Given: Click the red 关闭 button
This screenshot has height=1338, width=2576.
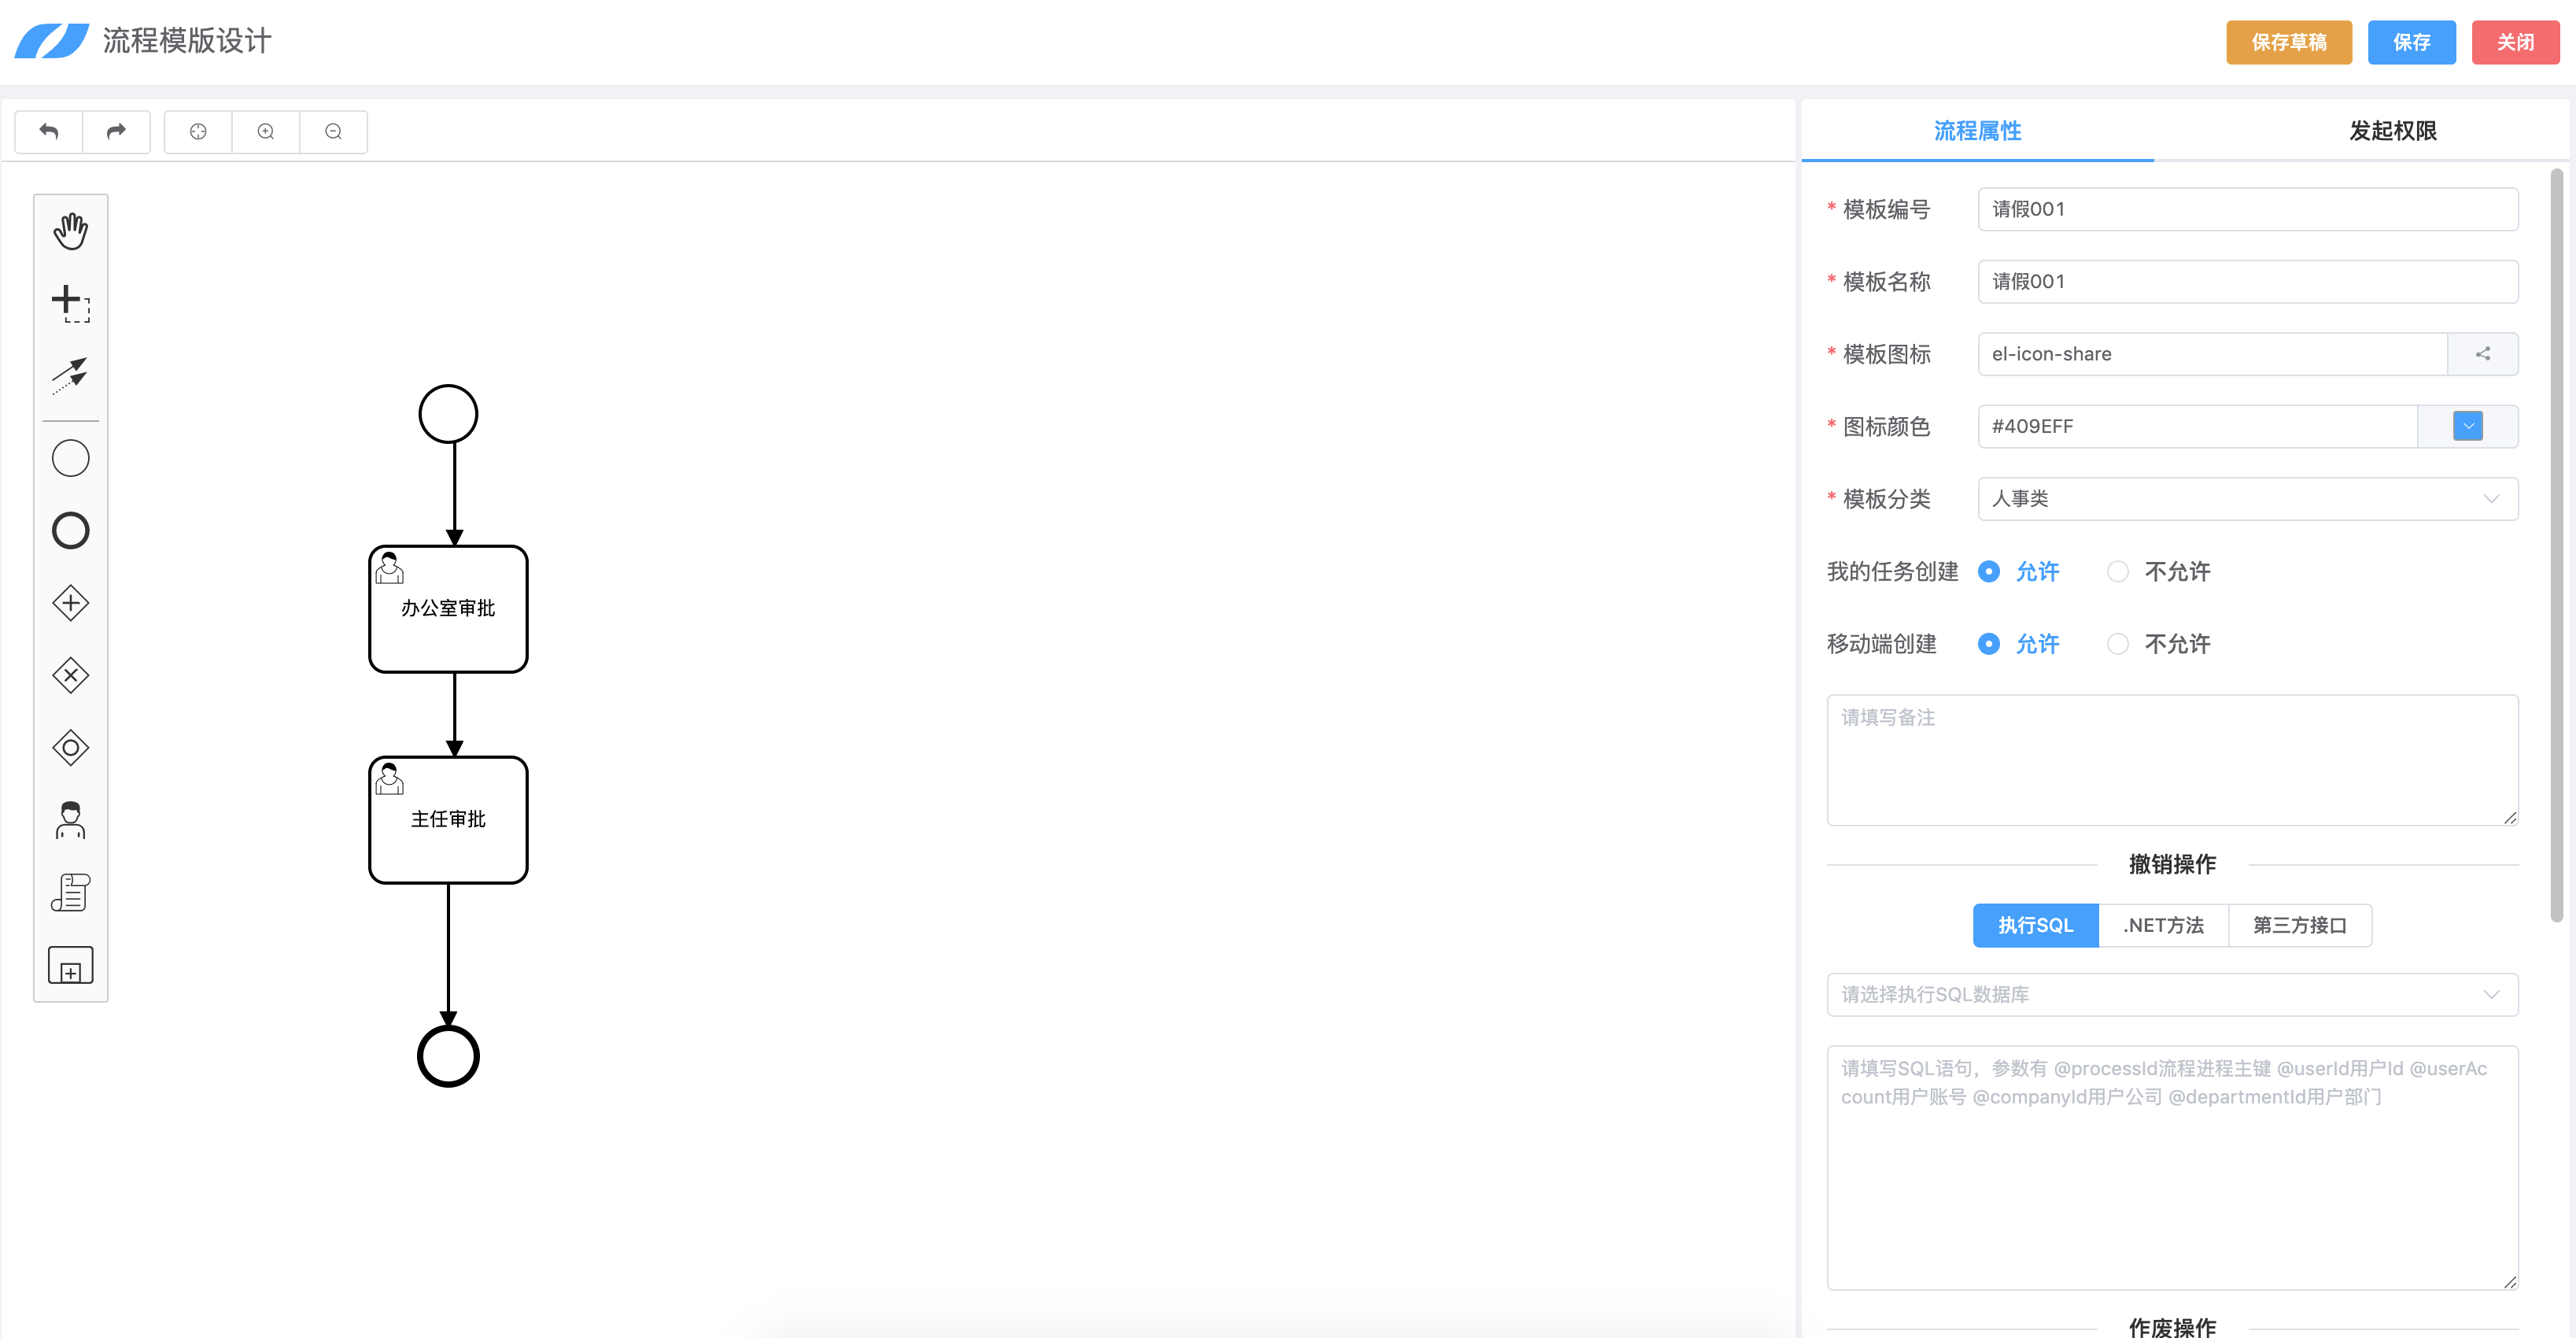Looking at the screenshot, I should tap(2515, 42).
